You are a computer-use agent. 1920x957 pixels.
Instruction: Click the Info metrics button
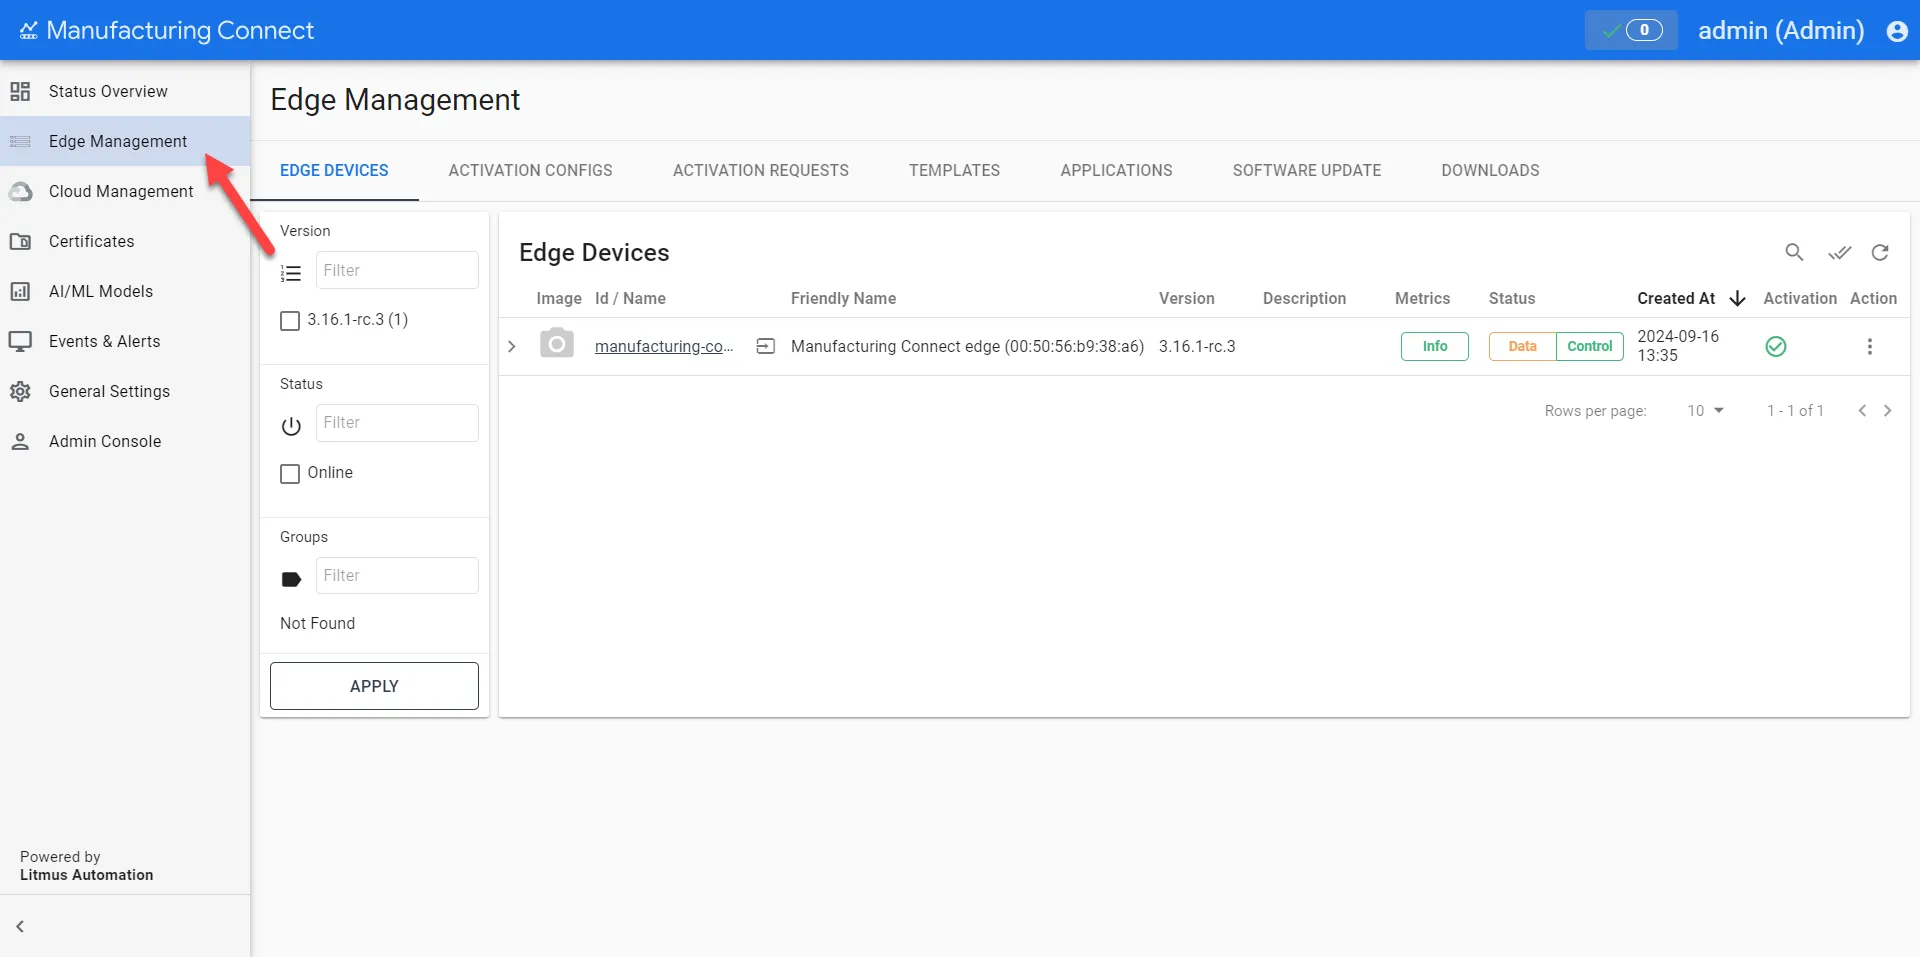click(1434, 346)
